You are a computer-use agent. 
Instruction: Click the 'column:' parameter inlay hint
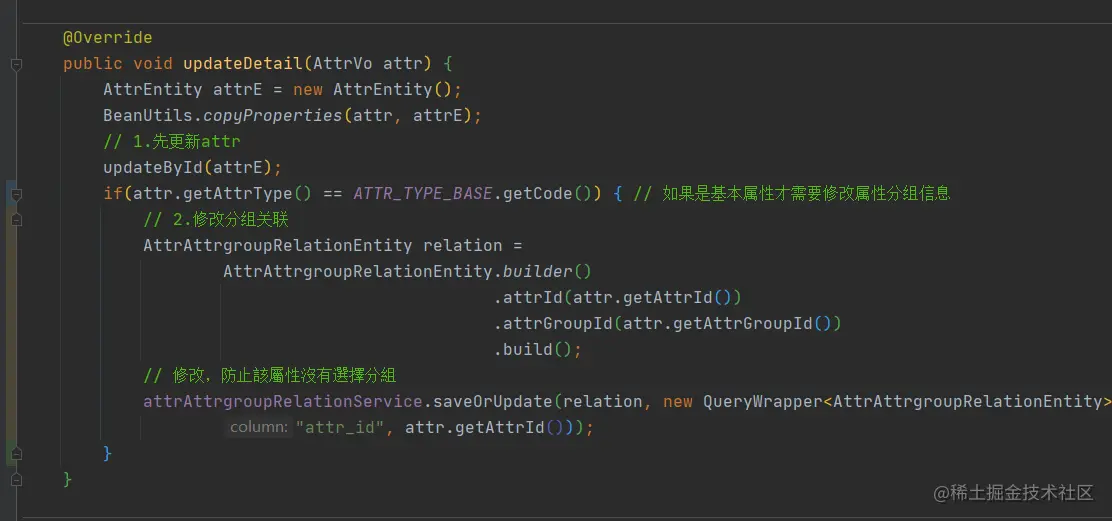click(x=259, y=427)
